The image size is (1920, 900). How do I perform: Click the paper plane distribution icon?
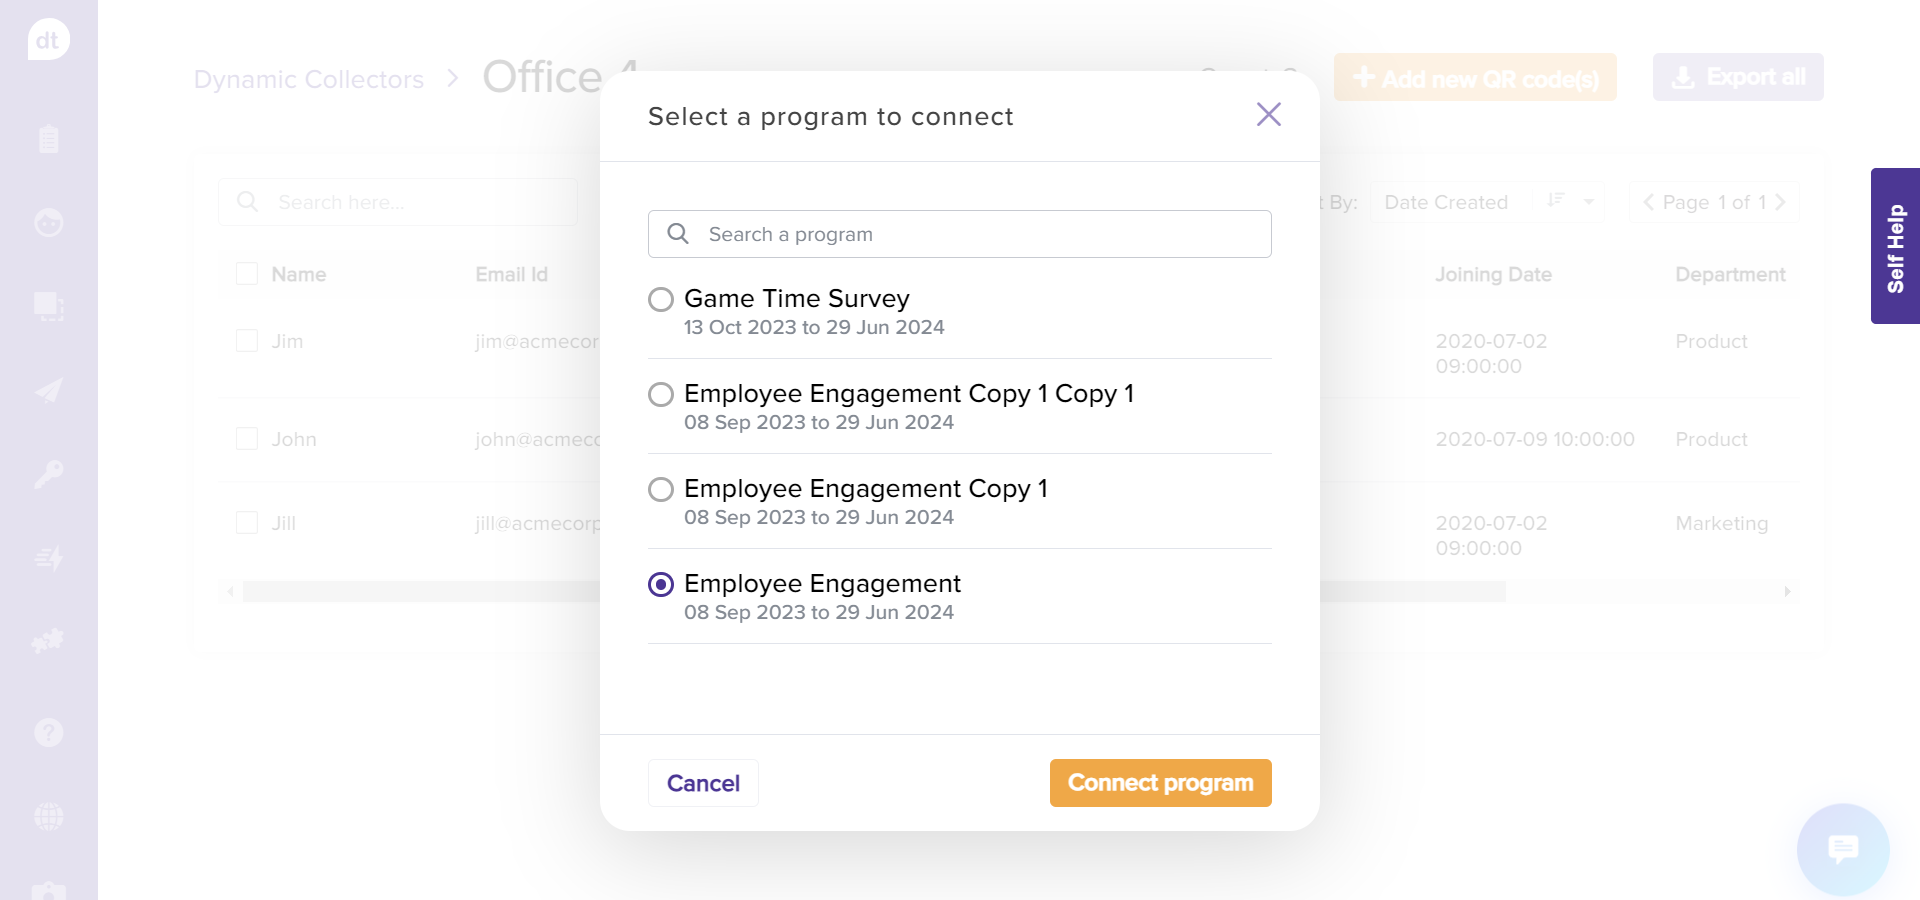[48, 390]
